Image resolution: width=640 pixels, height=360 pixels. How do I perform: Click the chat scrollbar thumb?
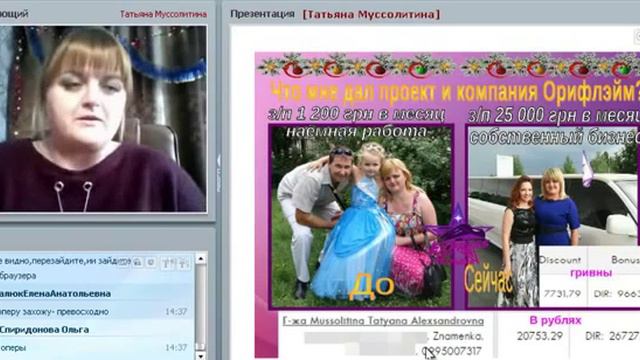pos(200,346)
